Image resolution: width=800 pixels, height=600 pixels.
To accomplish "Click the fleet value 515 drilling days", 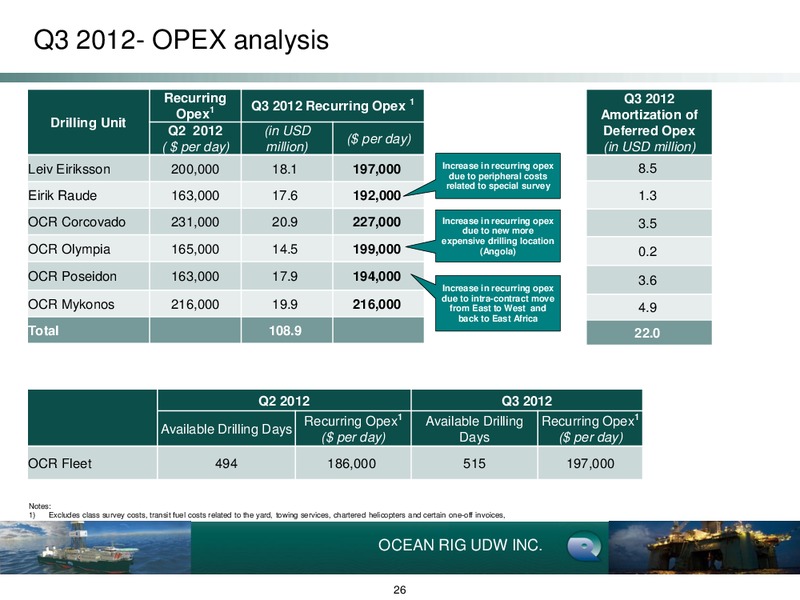I will point(474,463).
